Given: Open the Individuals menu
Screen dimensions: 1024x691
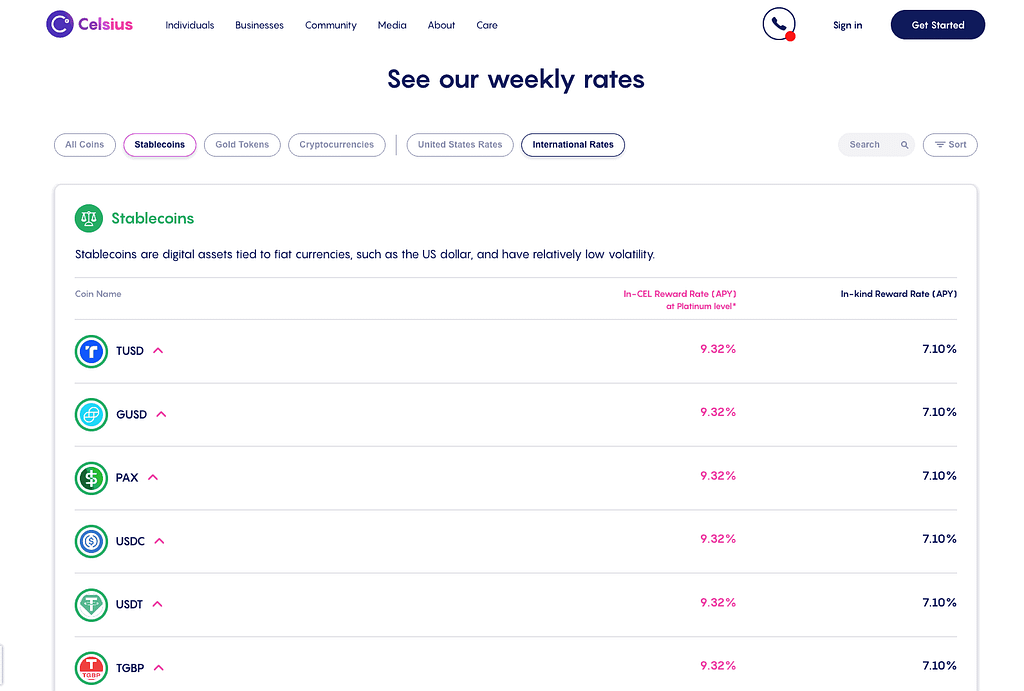Looking at the screenshot, I should [x=189, y=25].
